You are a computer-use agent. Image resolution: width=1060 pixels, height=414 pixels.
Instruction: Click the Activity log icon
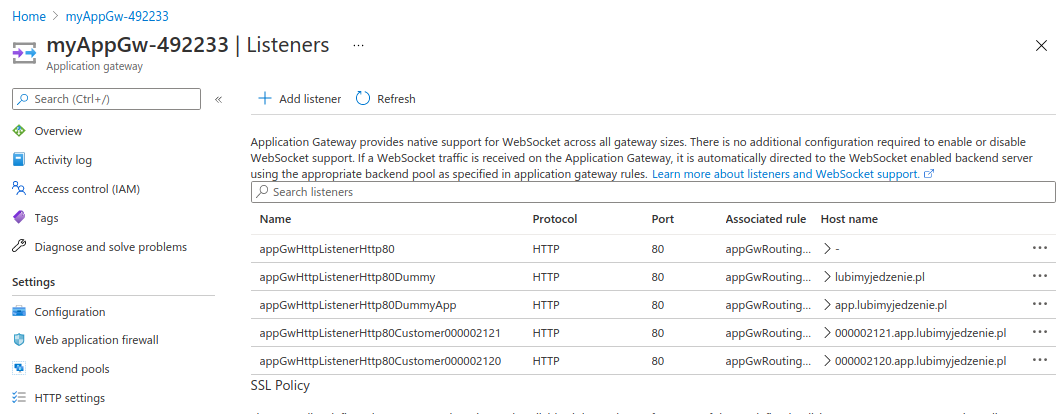(x=18, y=160)
